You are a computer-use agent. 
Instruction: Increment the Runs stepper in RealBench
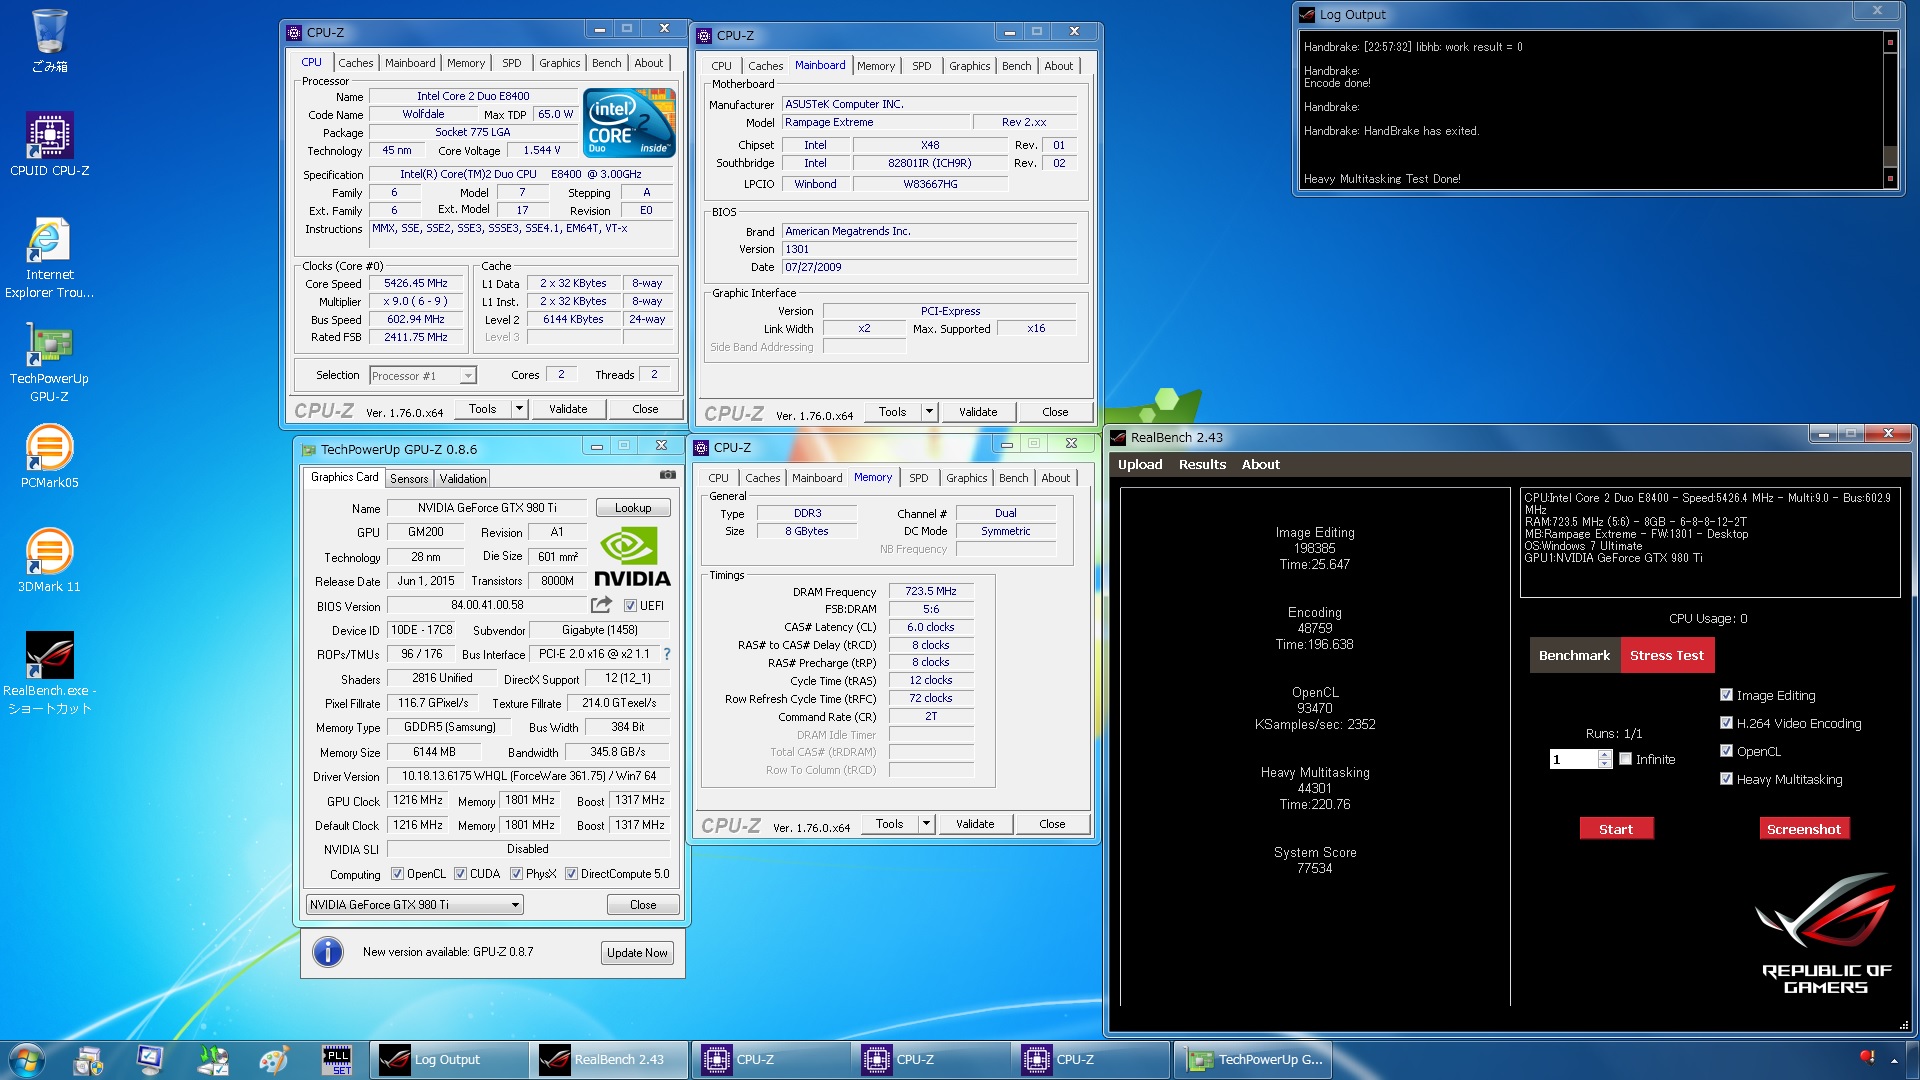point(1604,755)
